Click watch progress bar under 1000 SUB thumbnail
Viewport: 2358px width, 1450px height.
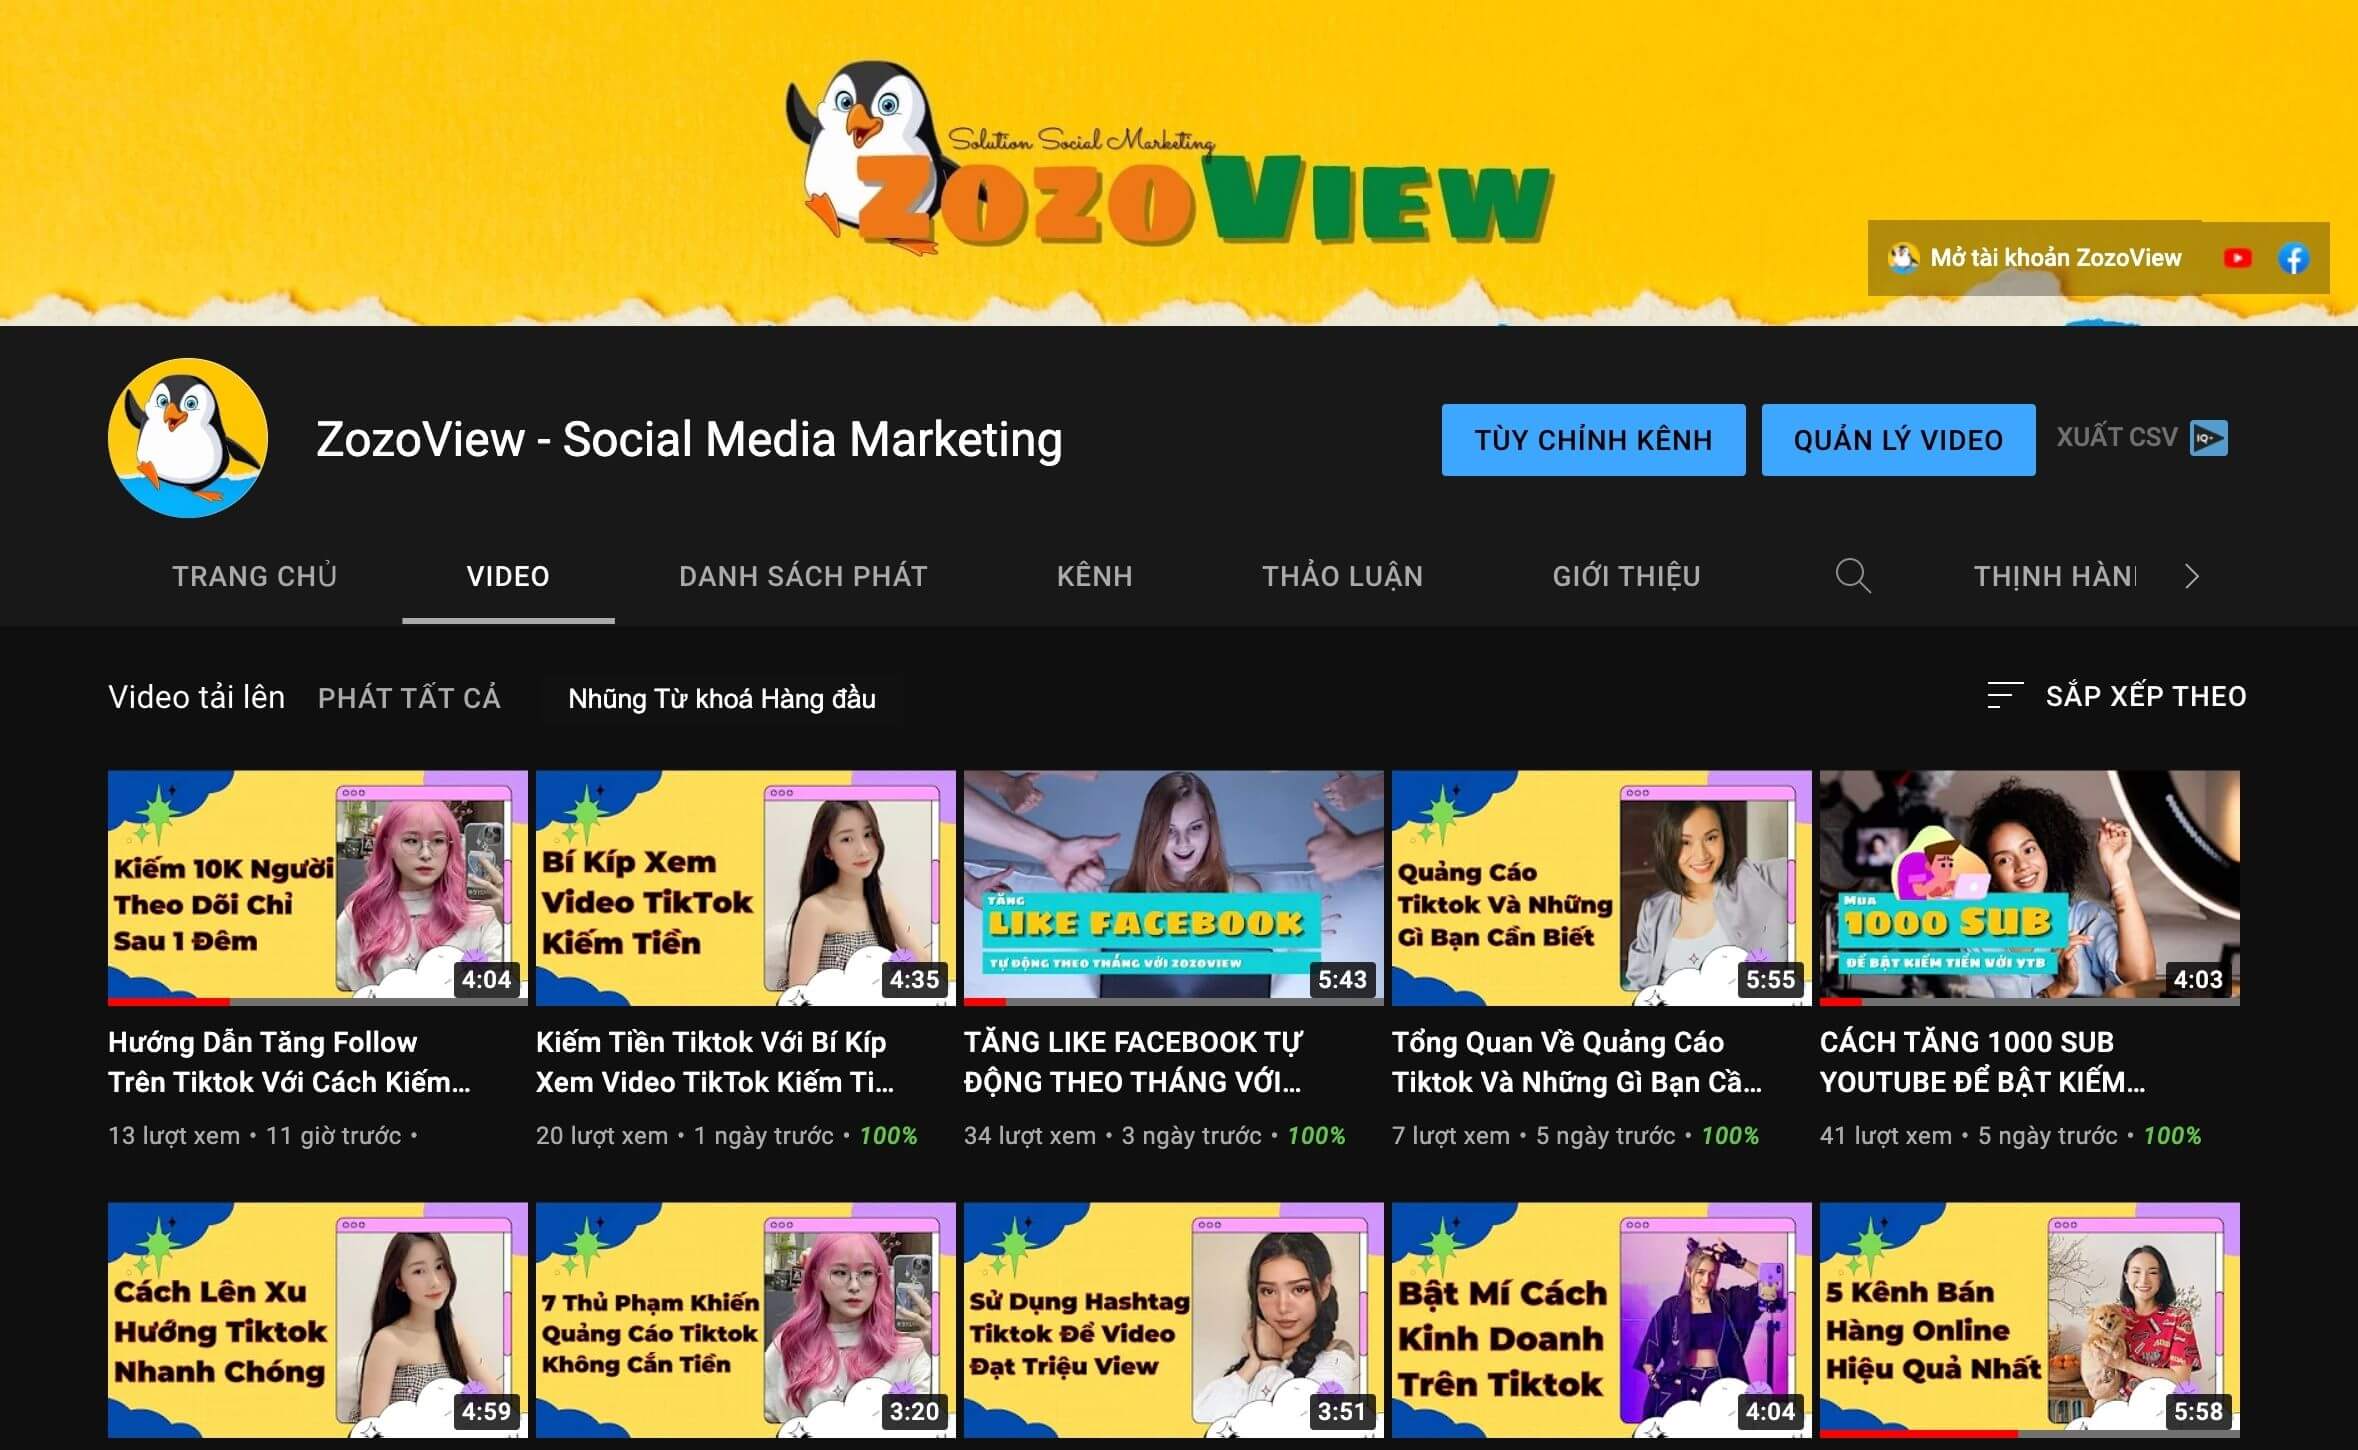click(x=2030, y=1002)
